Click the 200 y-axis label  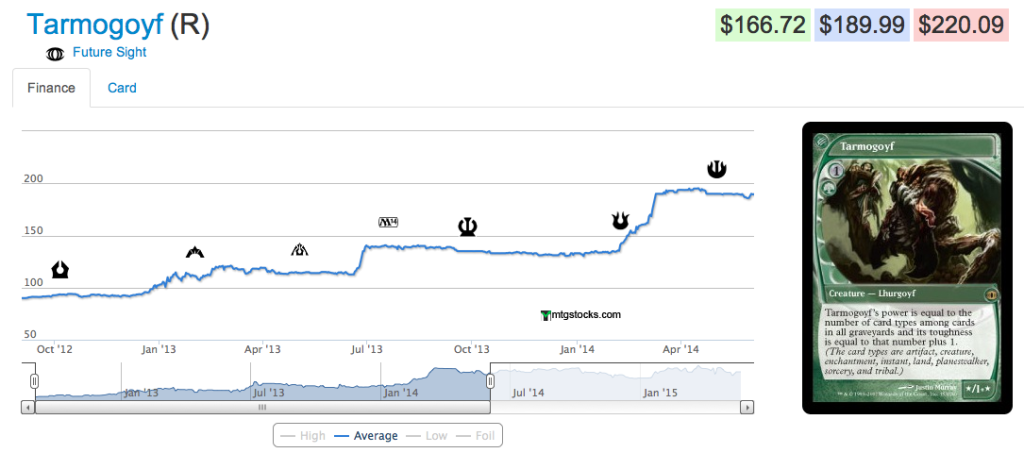[x=33, y=178]
